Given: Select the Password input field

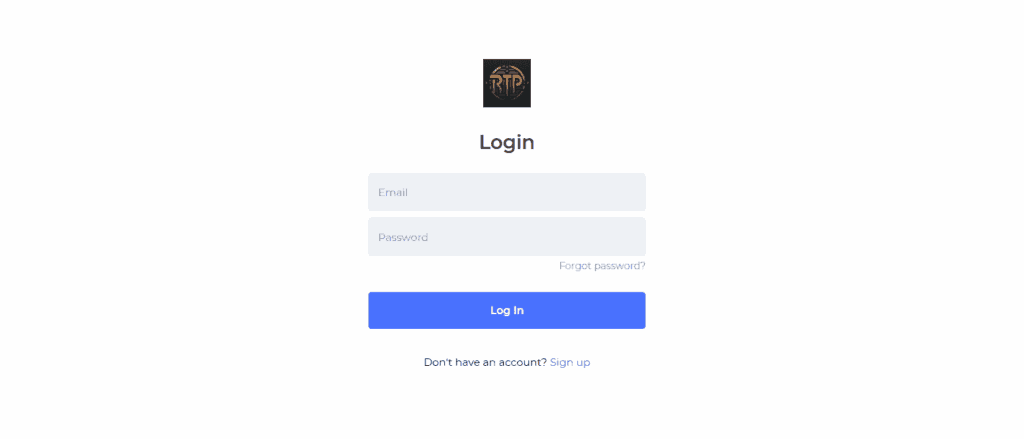Looking at the screenshot, I should [507, 237].
